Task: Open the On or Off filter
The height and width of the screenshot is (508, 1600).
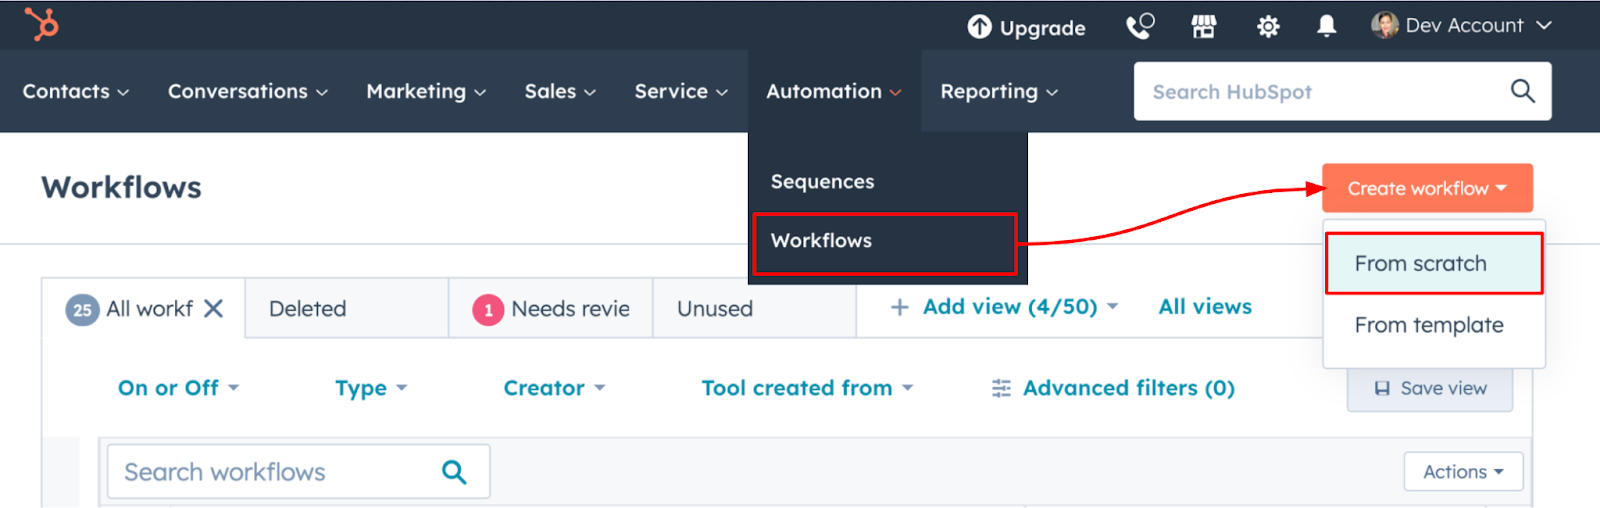Action: click(x=178, y=388)
